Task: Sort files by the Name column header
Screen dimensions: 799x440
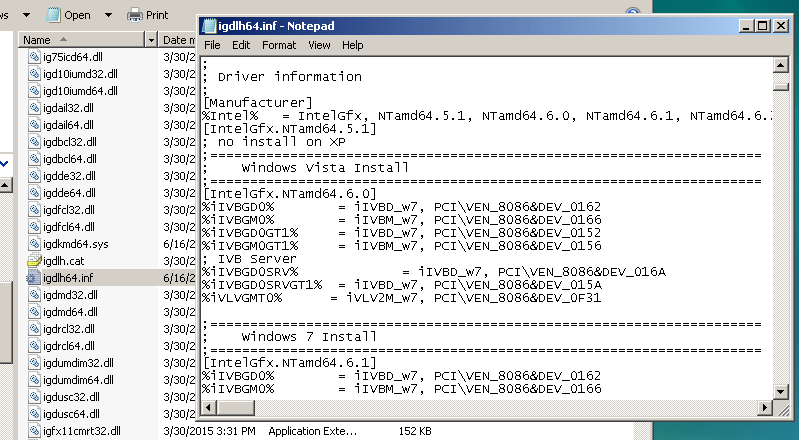Action: 80,40
